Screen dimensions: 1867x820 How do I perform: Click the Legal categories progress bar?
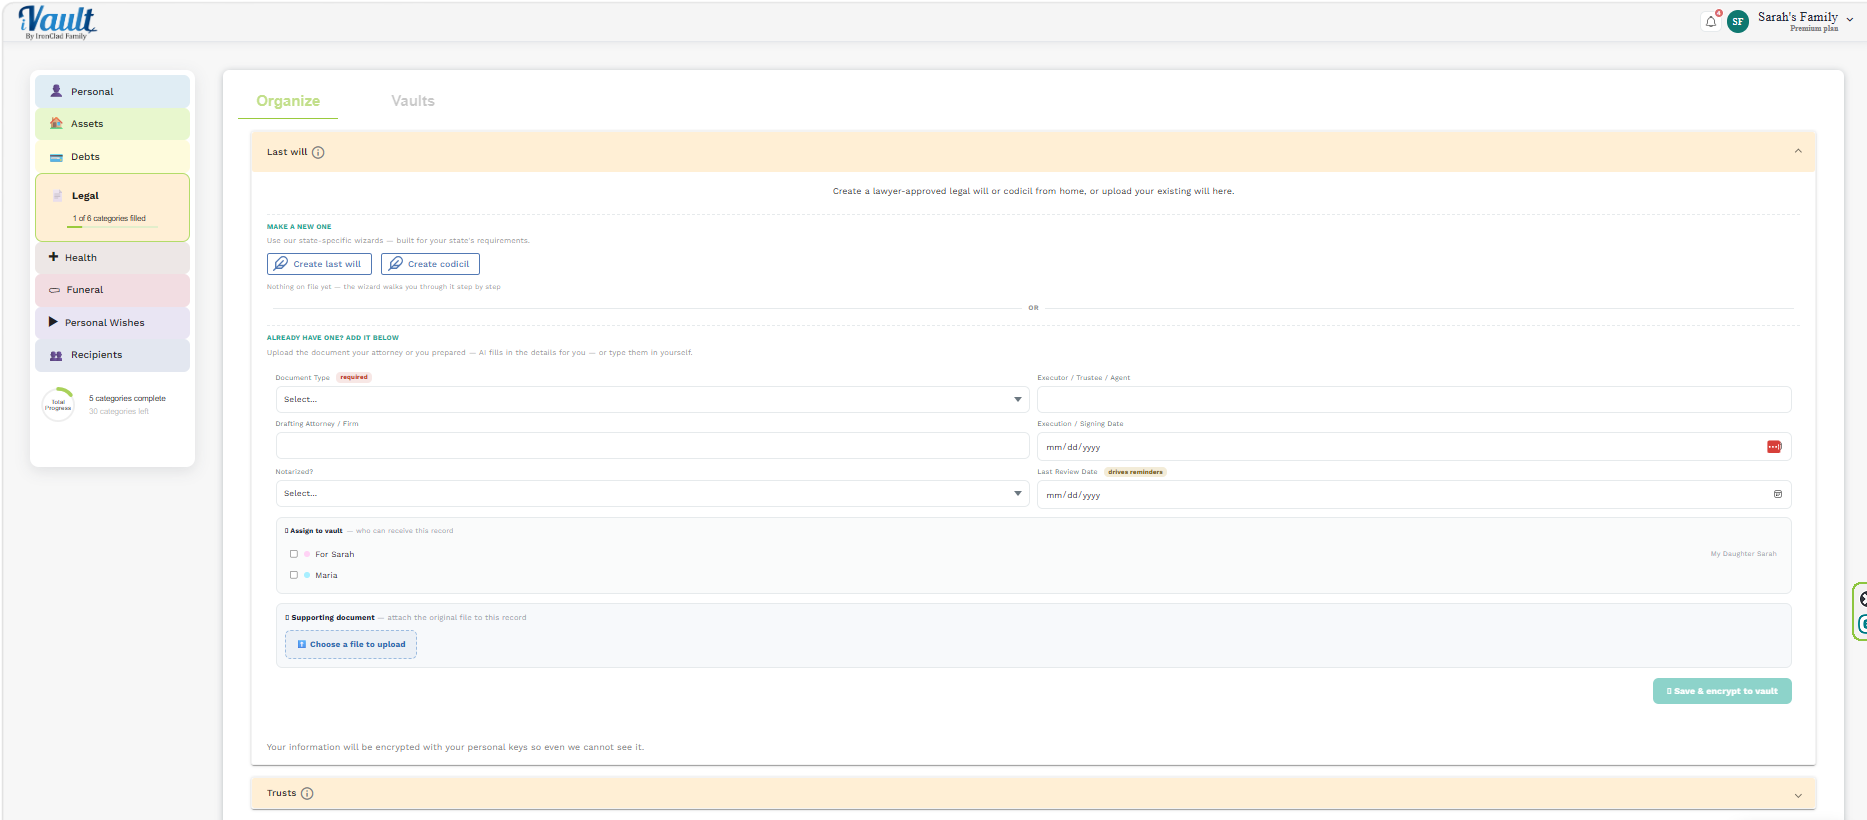112,227
